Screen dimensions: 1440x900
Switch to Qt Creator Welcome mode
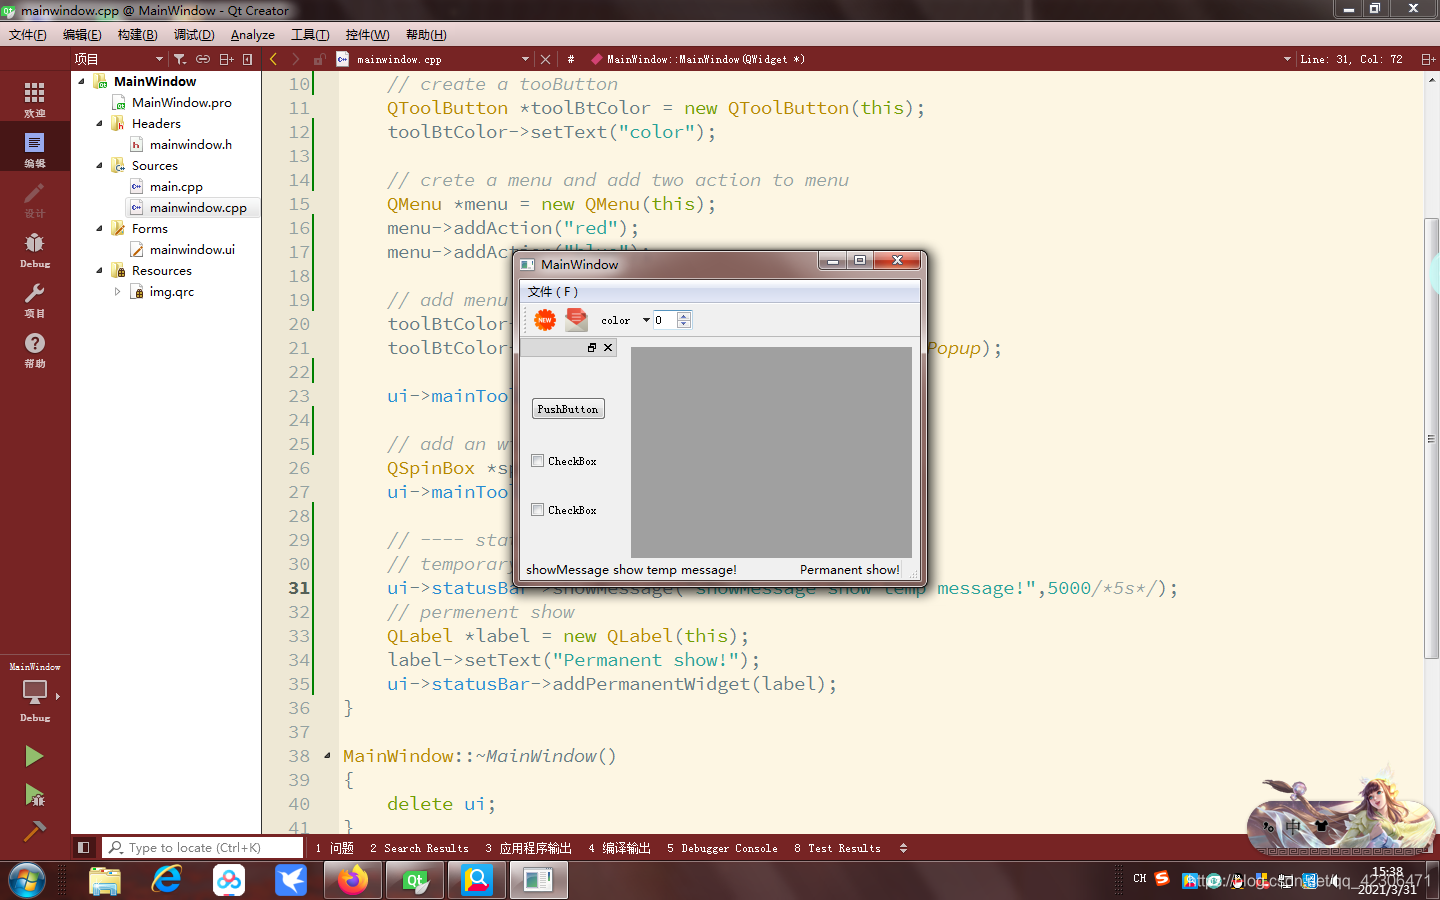pos(34,96)
